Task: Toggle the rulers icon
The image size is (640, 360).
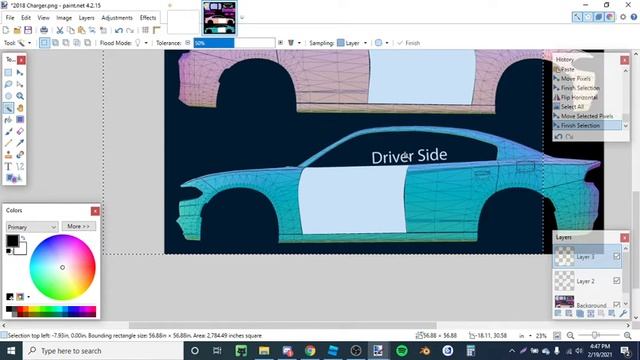Action: [156, 30]
